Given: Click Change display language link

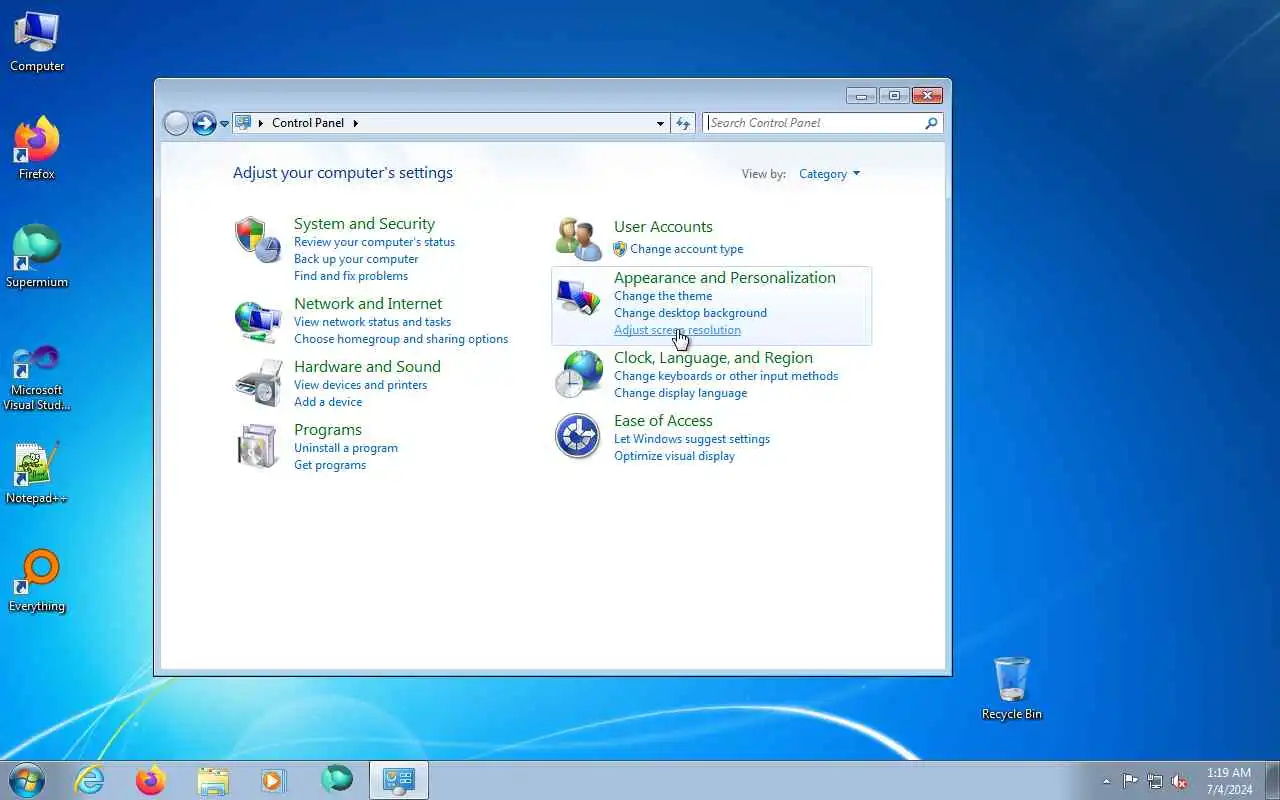Looking at the screenshot, I should point(680,393).
